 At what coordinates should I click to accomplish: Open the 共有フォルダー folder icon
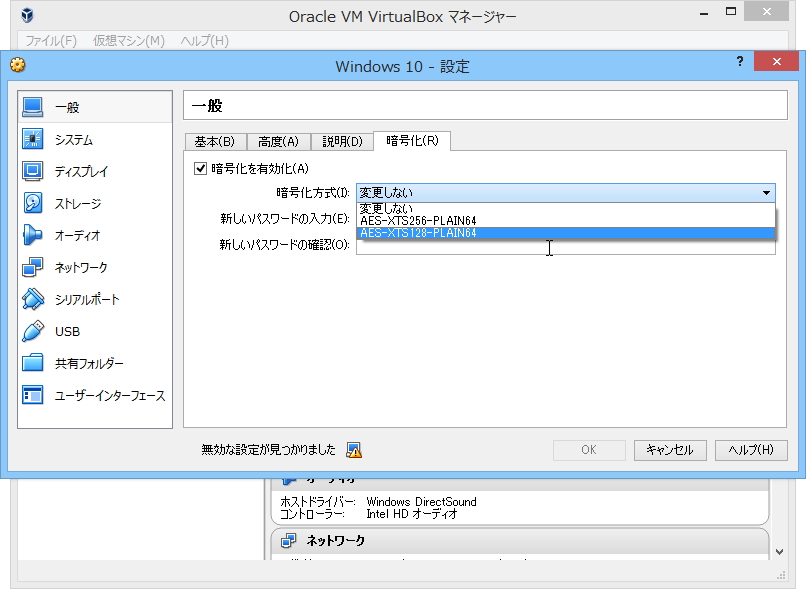tap(32, 363)
